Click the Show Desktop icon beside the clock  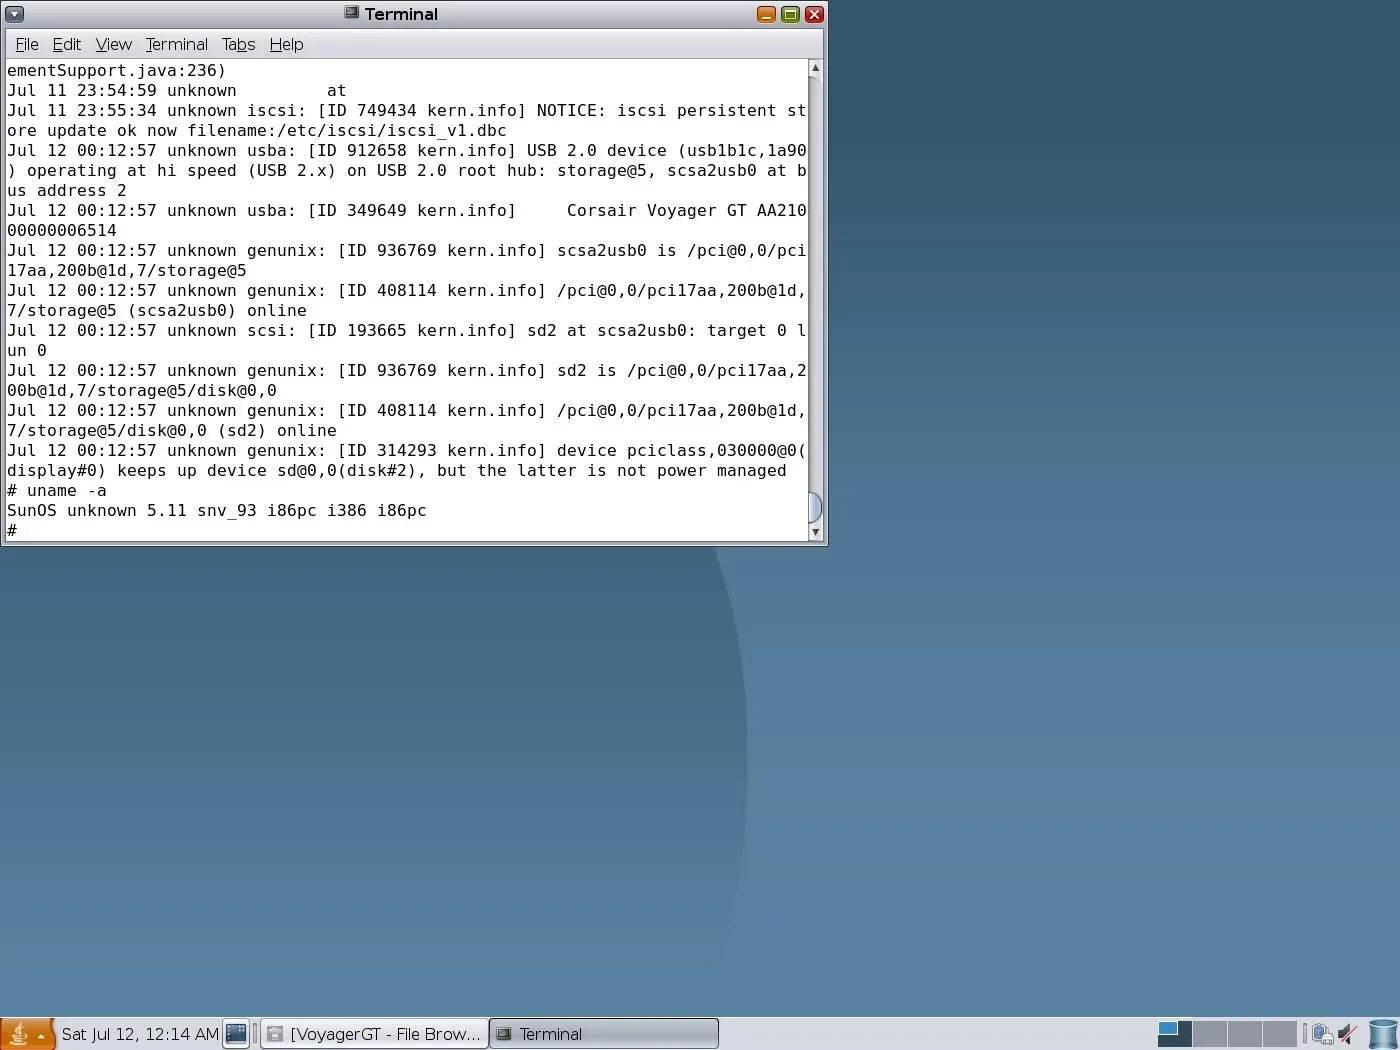(236, 1034)
